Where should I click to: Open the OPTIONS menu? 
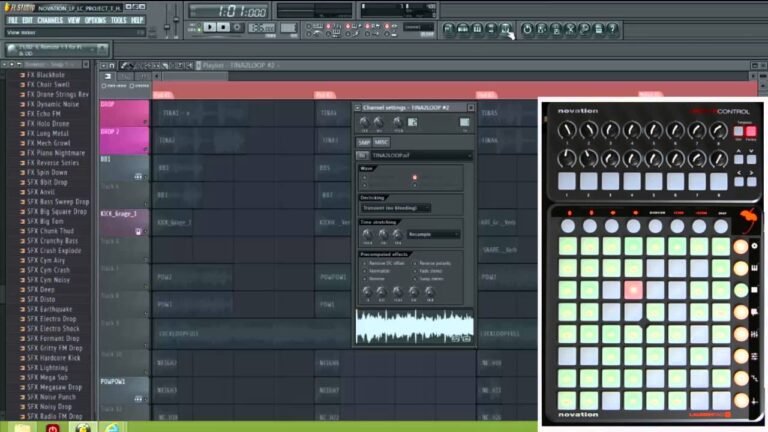tap(95, 21)
